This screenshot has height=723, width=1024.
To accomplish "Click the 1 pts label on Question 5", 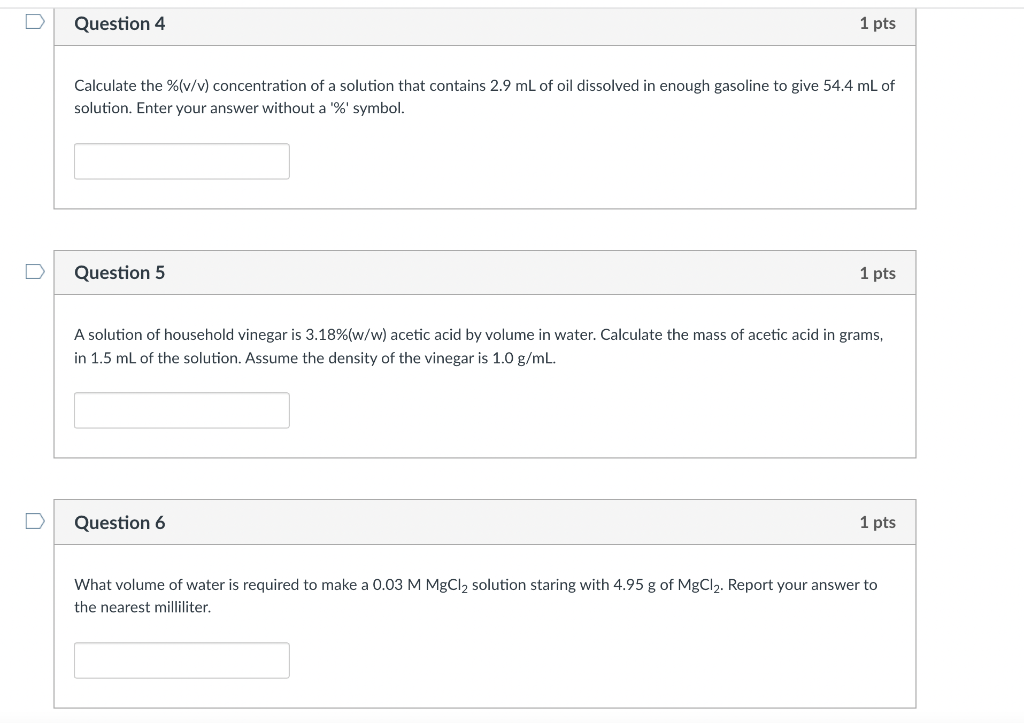I will [x=877, y=272].
